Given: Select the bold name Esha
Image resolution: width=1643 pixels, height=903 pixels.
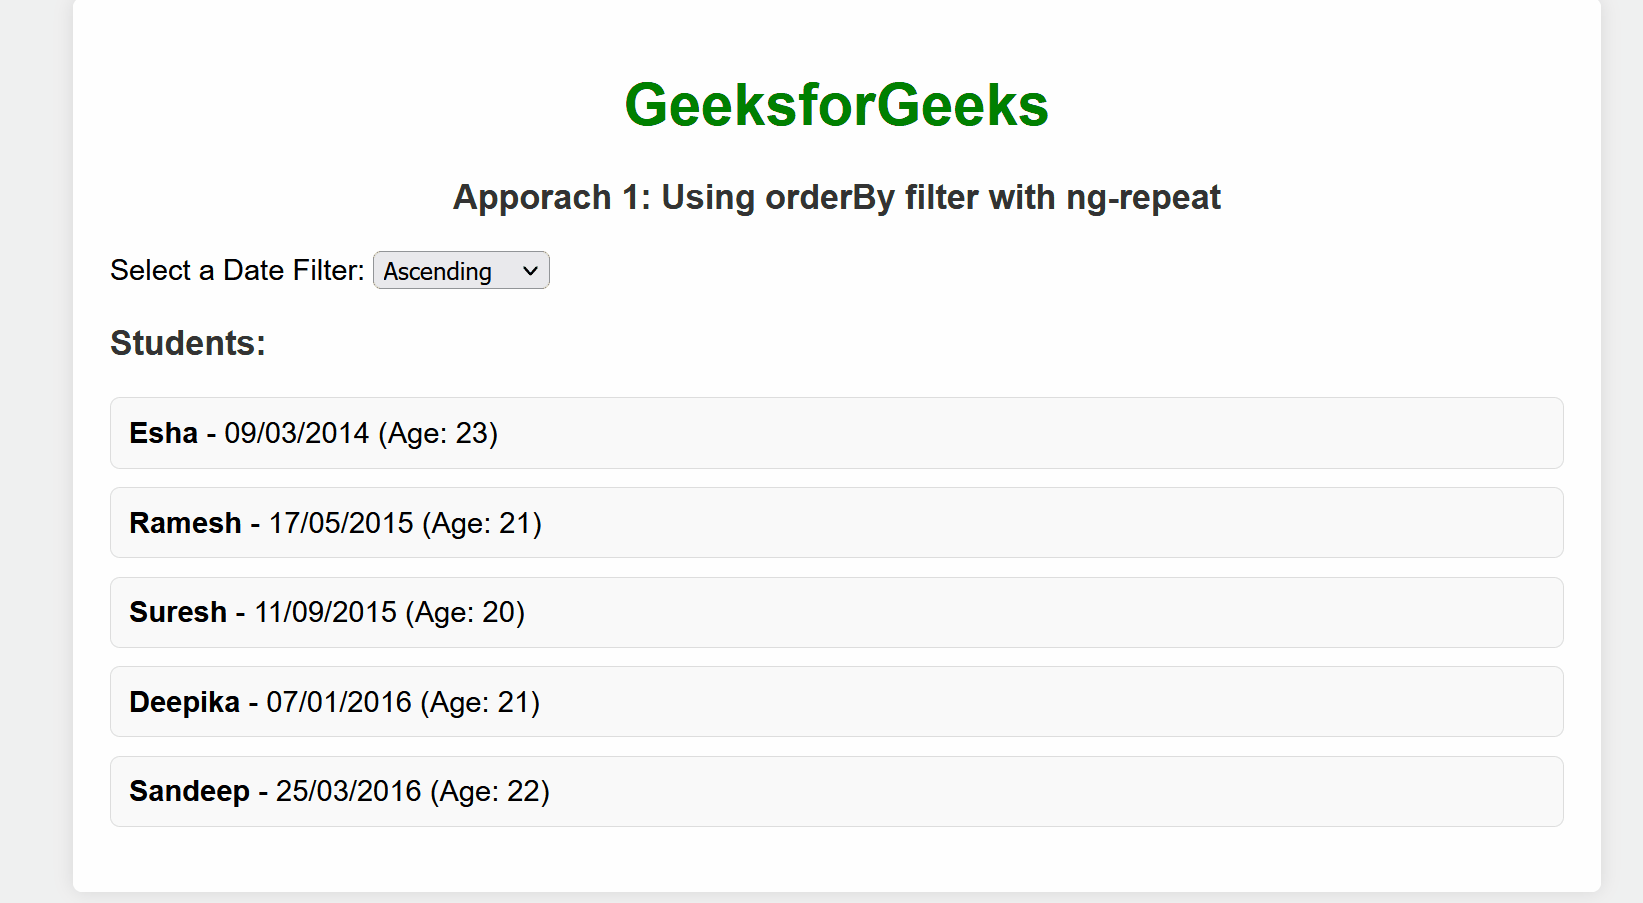Looking at the screenshot, I should tap(163, 433).
